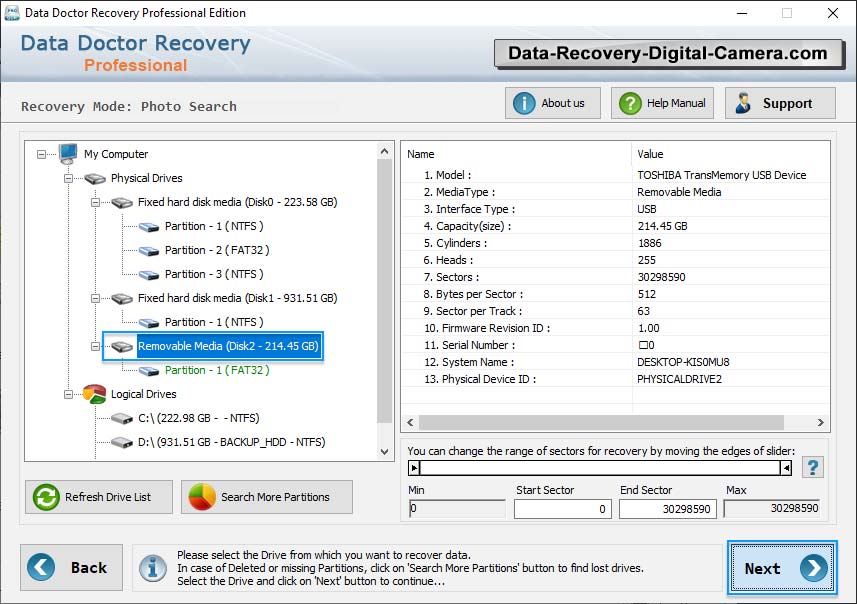Image resolution: width=857 pixels, height=604 pixels.
Task: Collapse the Disk1 fixed hard disk node
Action: tap(95, 298)
